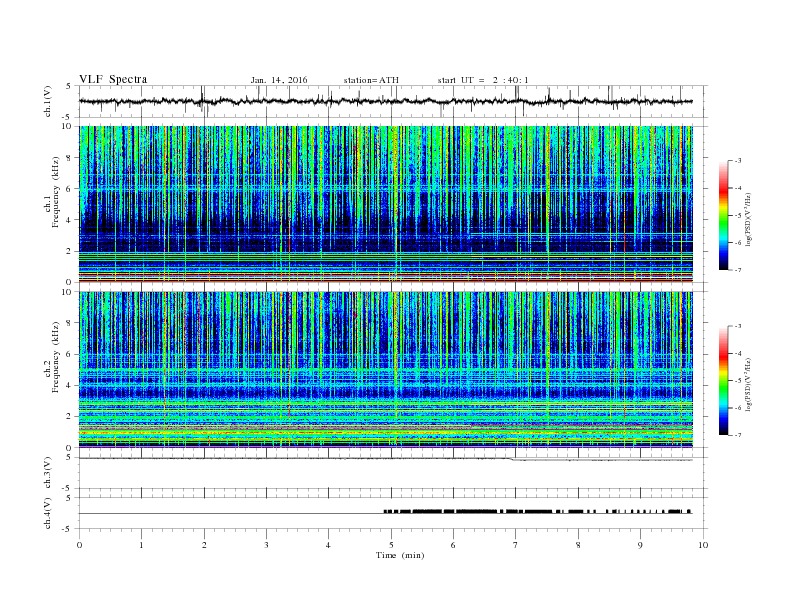Click the "3" tick on the time axis
The width and height of the screenshot is (792, 612).
click(266, 545)
